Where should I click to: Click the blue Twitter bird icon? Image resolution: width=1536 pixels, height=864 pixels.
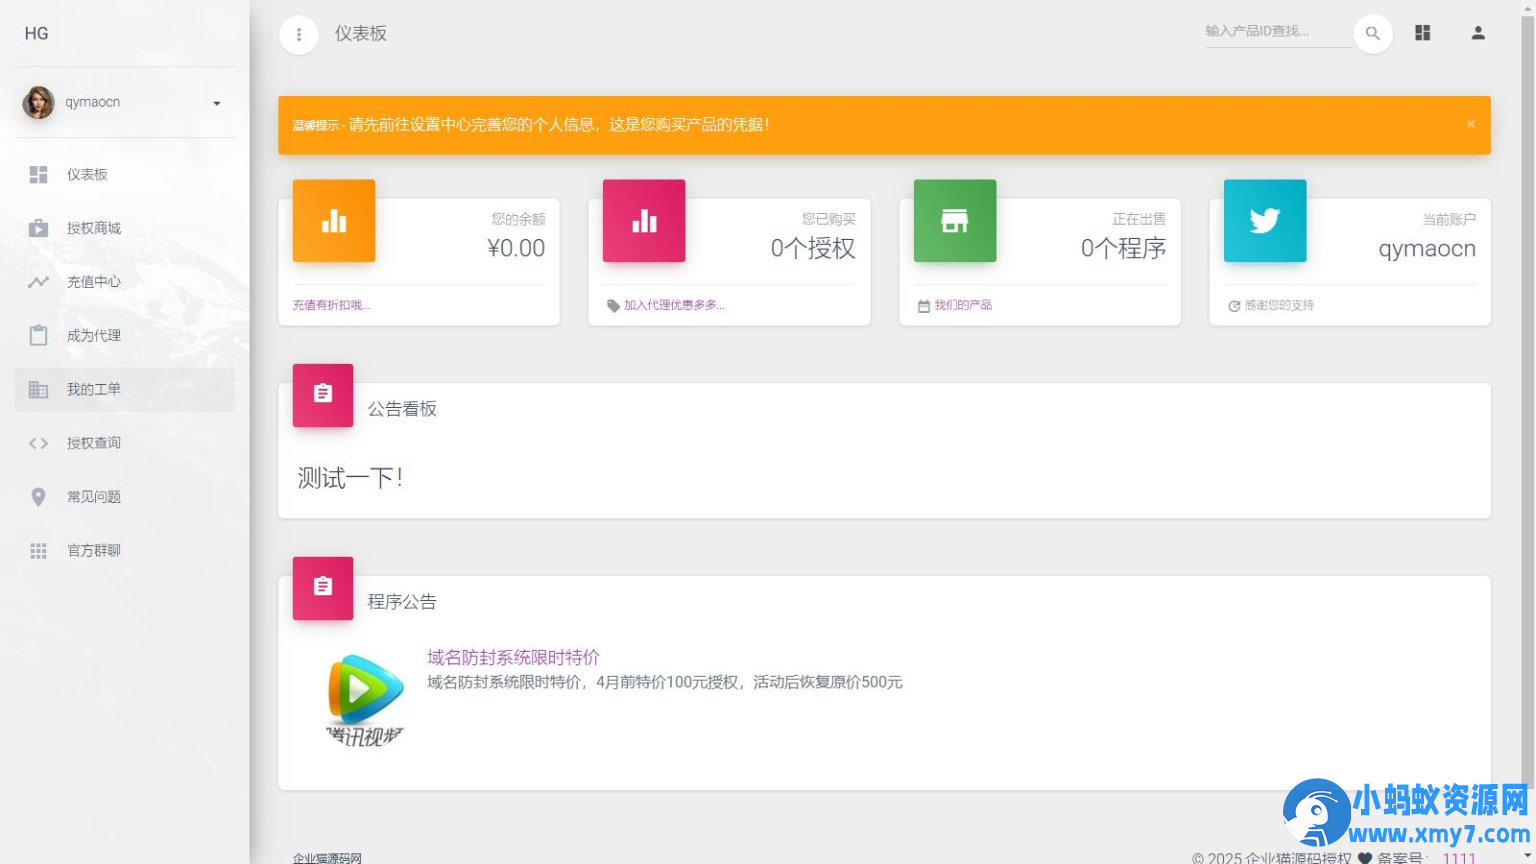click(x=1265, y=221)
